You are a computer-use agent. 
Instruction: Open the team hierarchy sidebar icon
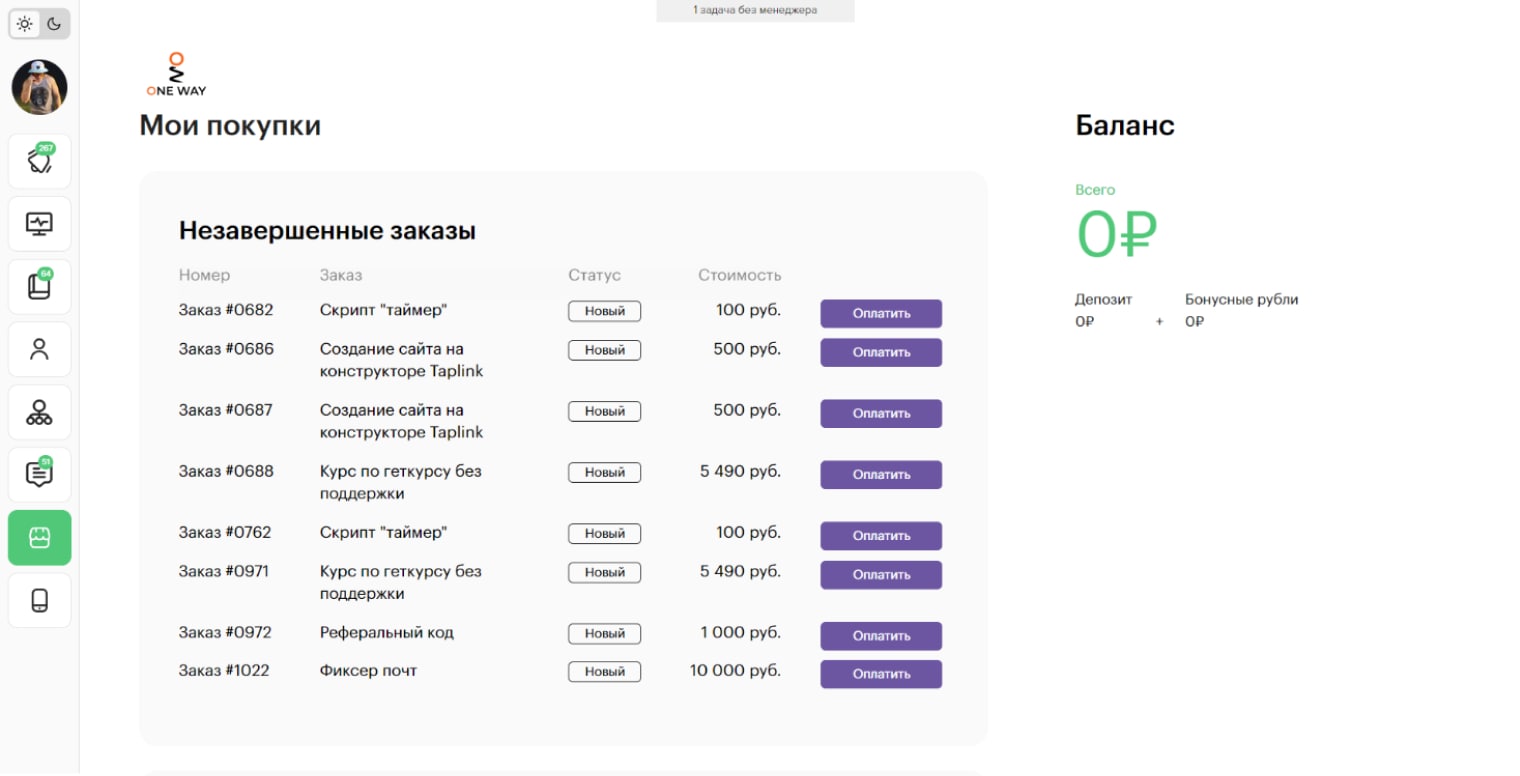[39, 412]
